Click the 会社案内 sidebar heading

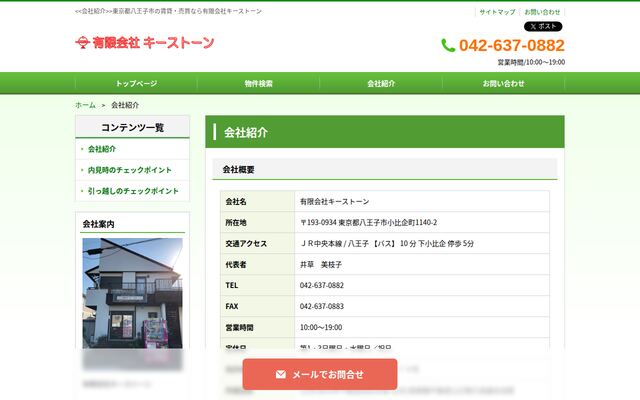(x=98, y=224)
